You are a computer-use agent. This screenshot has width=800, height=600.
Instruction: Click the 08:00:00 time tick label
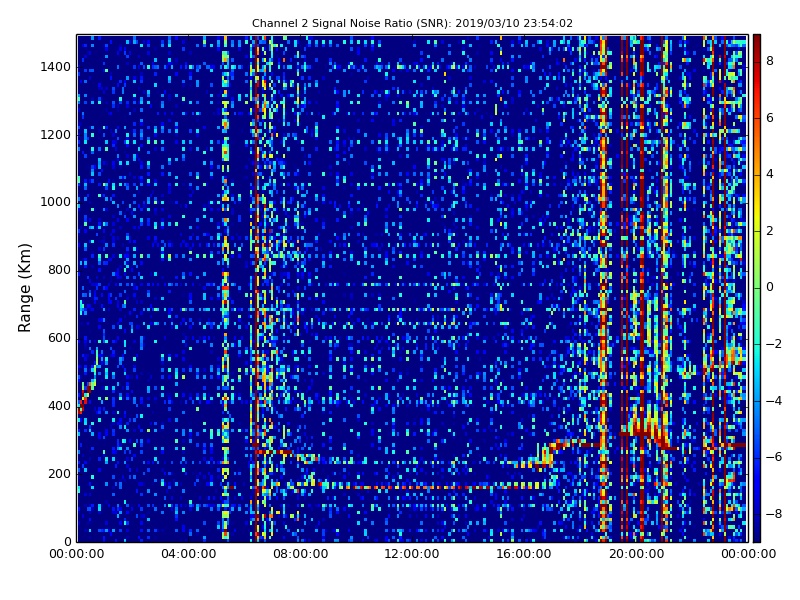(x=301, y=554)
